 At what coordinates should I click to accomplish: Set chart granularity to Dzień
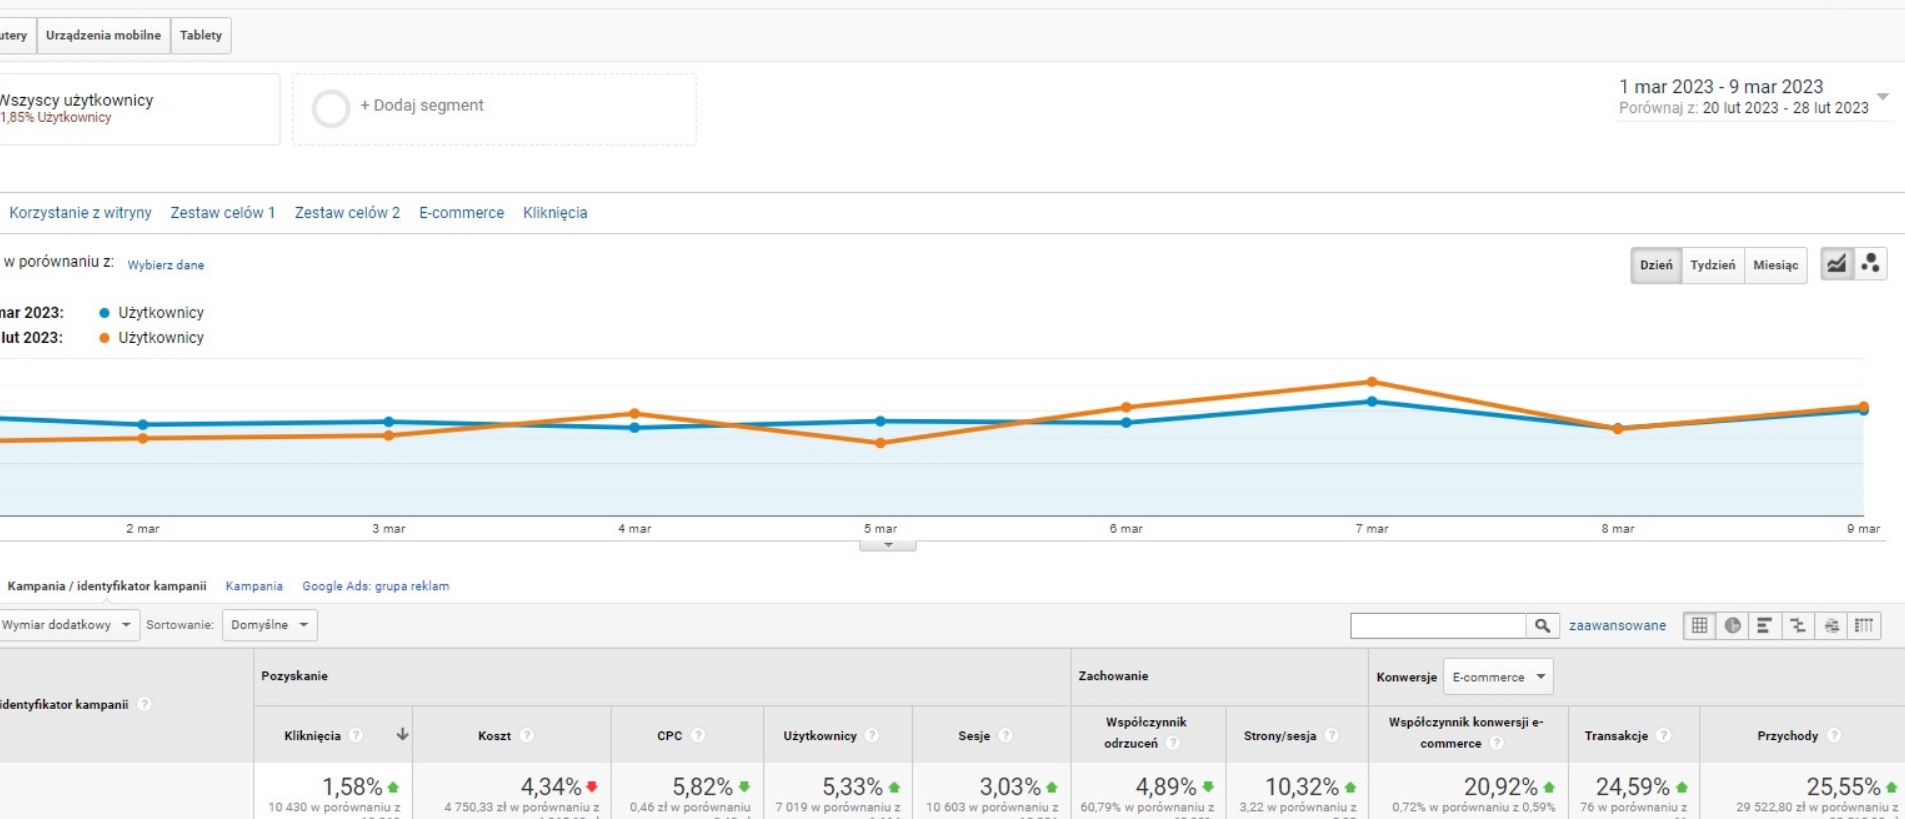tap(1656, 265)
